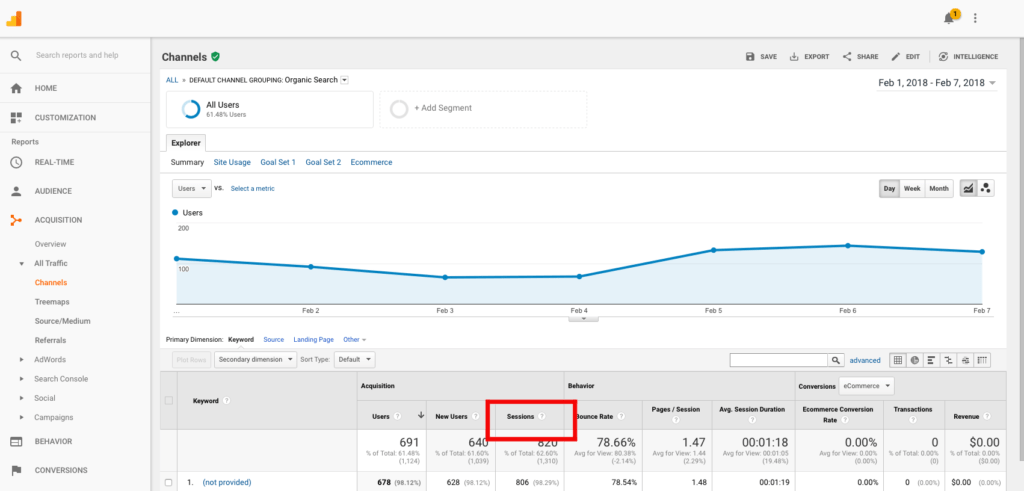
Task: Open the Explorer tab
Action: (x=186, y=143)
